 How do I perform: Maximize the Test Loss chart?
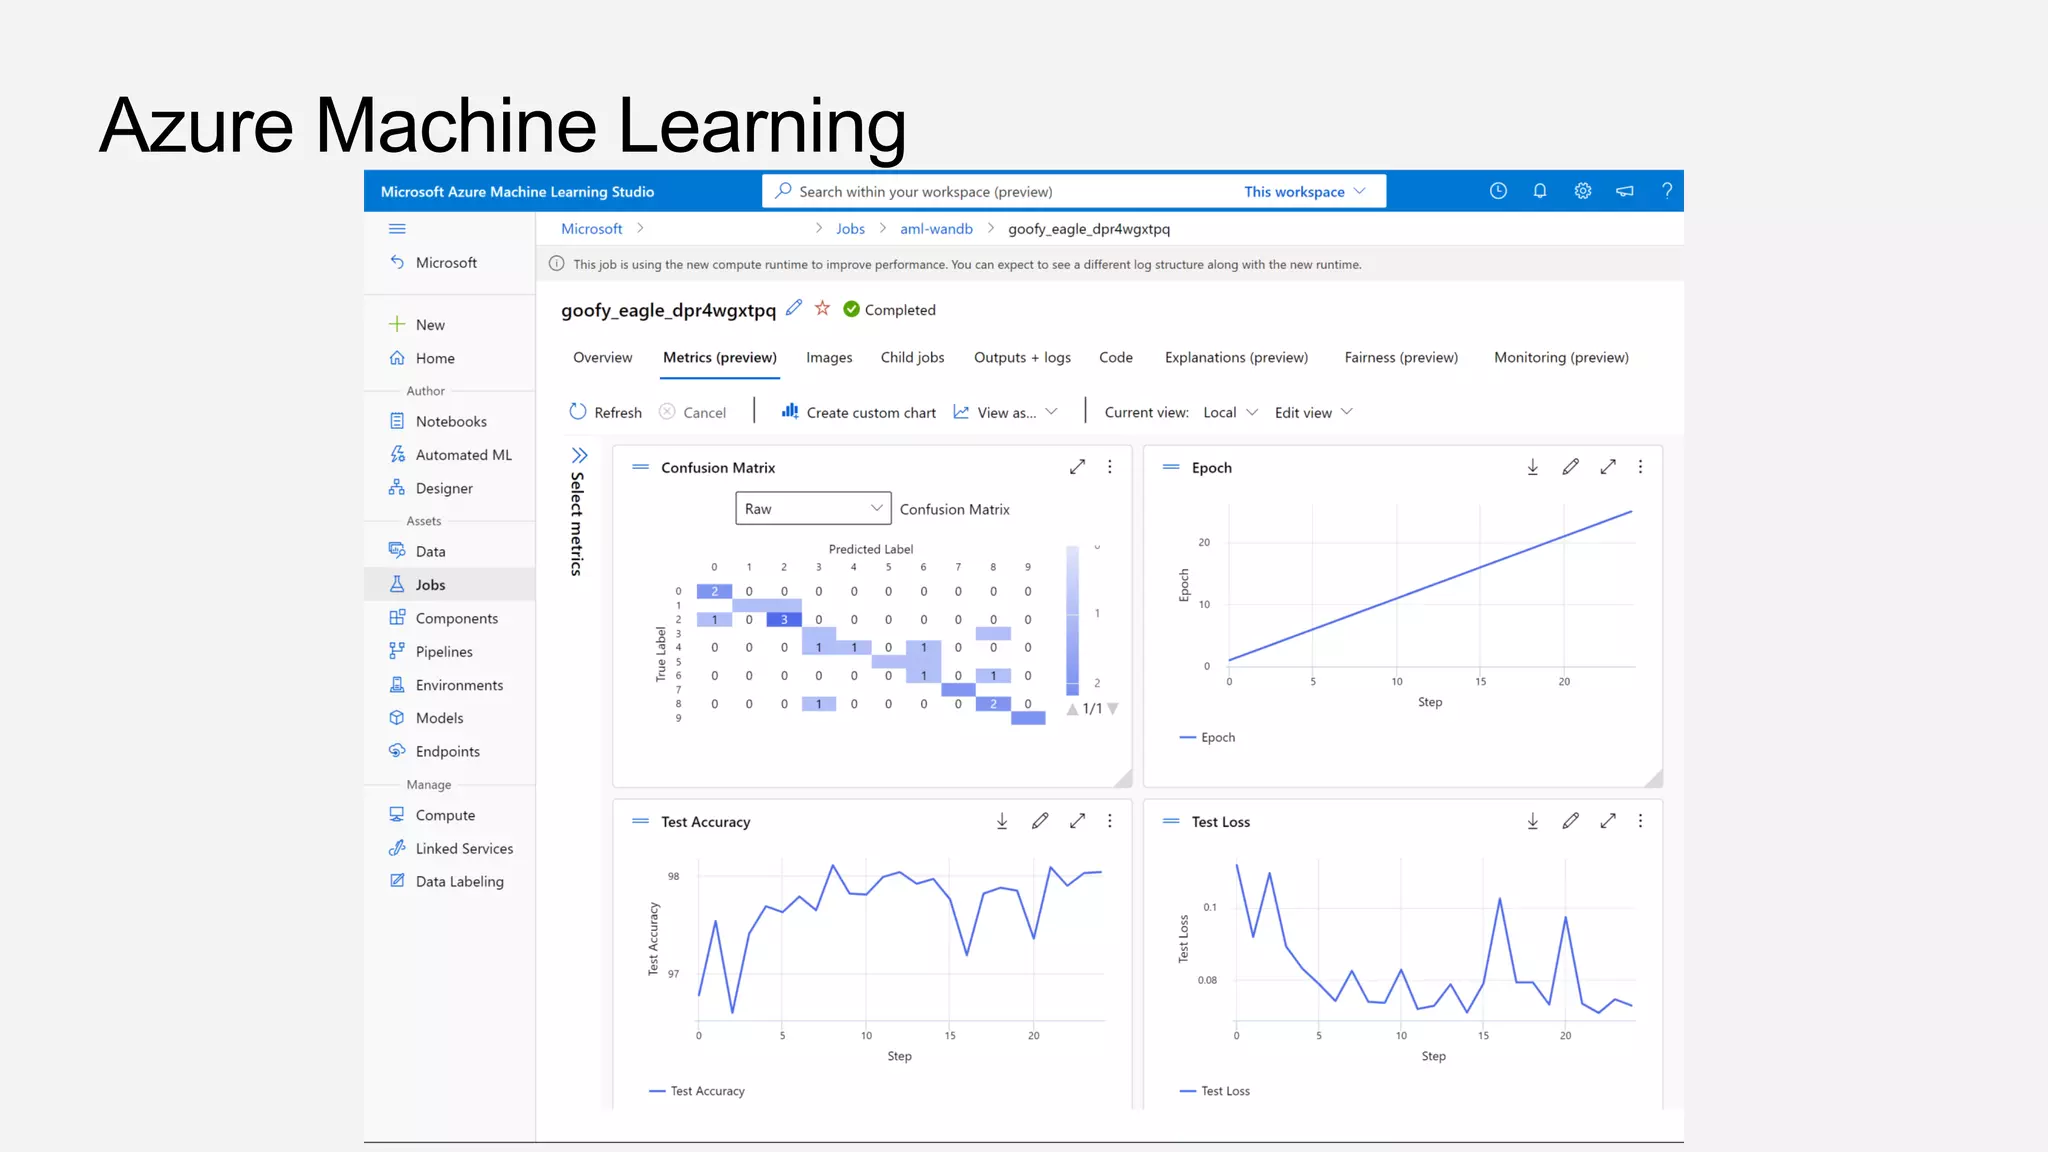tap(1608, 821)
